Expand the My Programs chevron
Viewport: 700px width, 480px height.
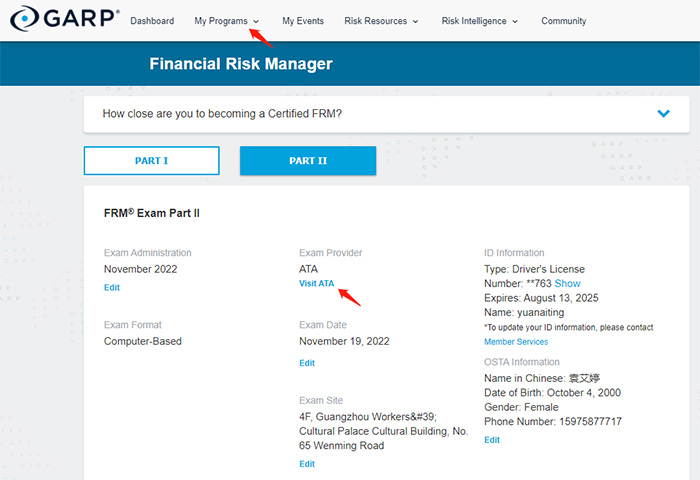coord(256,21)
